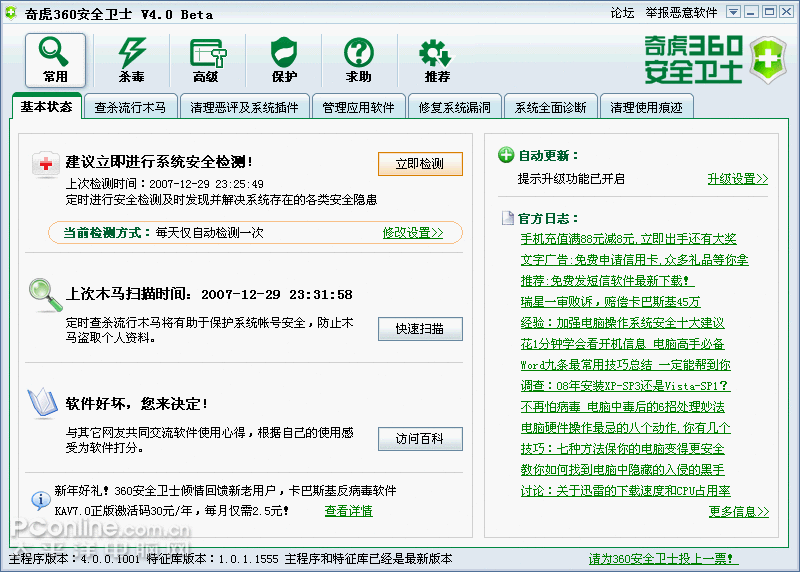Switch to the 基本状态 tab
Image resolution: width=800 pixels, height=572 pixels.
46,106
